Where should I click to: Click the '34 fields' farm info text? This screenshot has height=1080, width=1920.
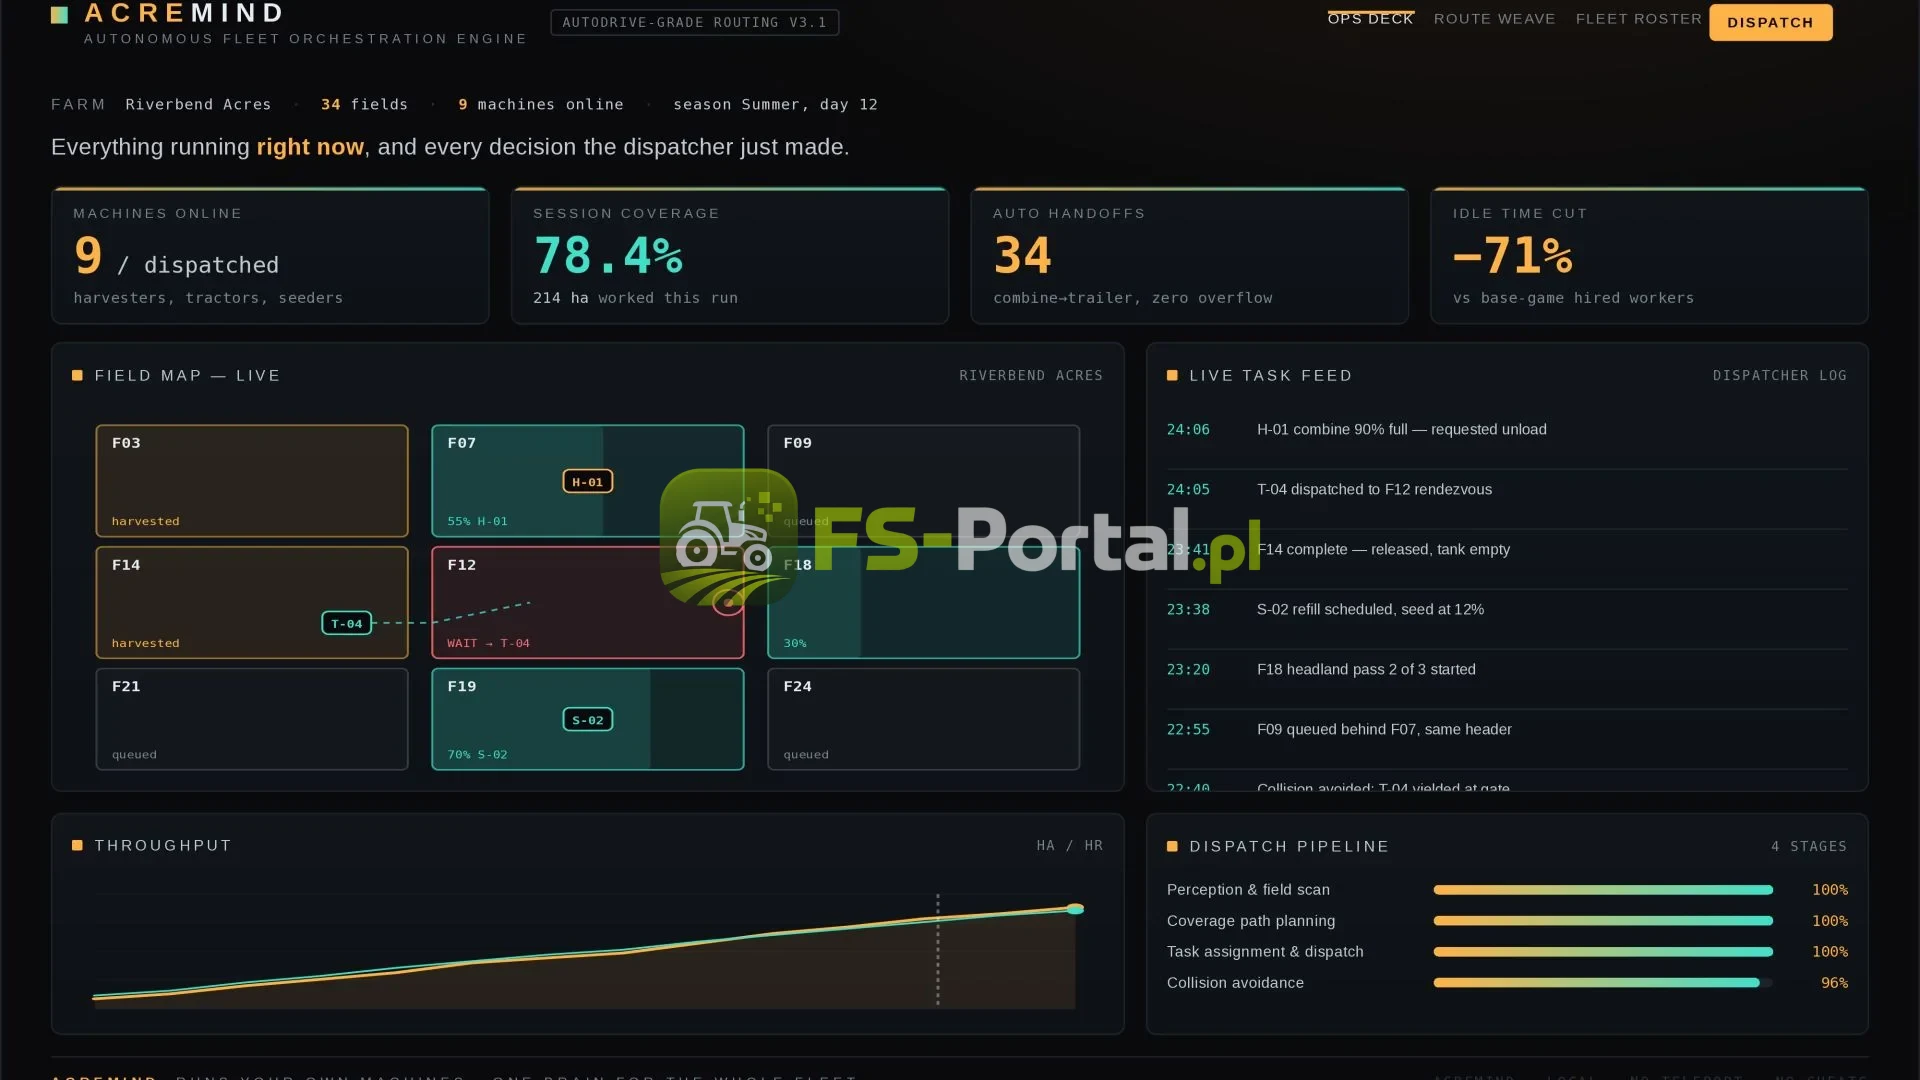[x=364, y=105]
